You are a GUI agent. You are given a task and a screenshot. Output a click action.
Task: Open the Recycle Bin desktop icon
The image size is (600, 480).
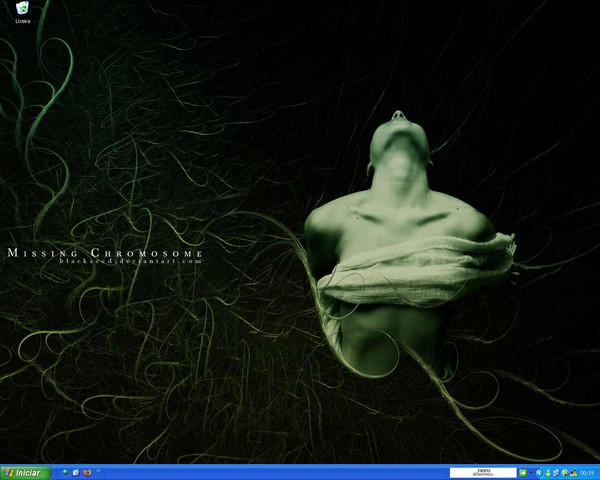tap(22, 12)
